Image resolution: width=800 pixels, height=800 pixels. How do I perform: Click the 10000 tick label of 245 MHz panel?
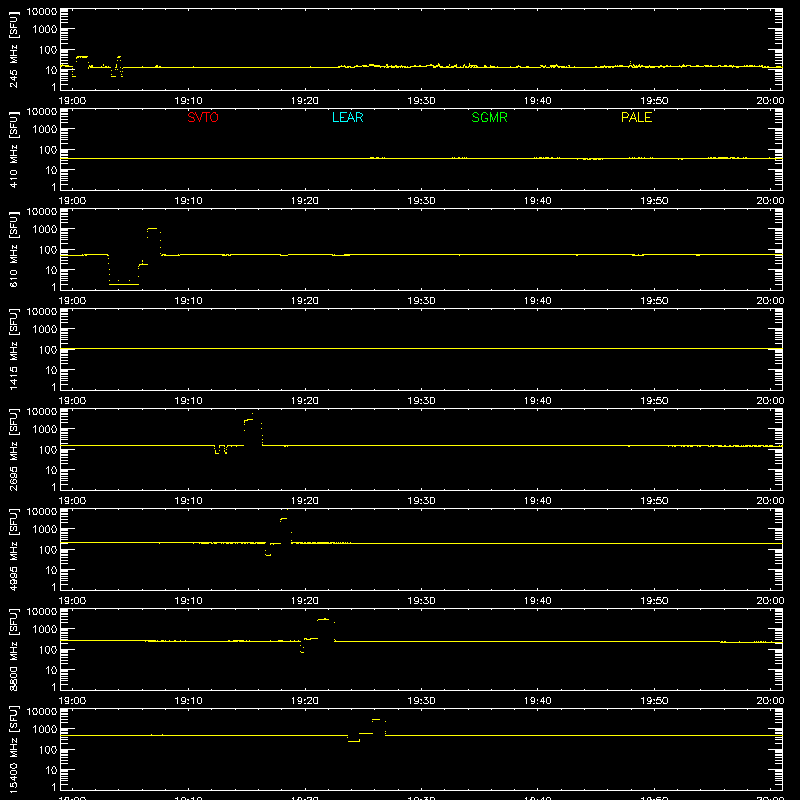pyautogui.click(x=42, y=12)
